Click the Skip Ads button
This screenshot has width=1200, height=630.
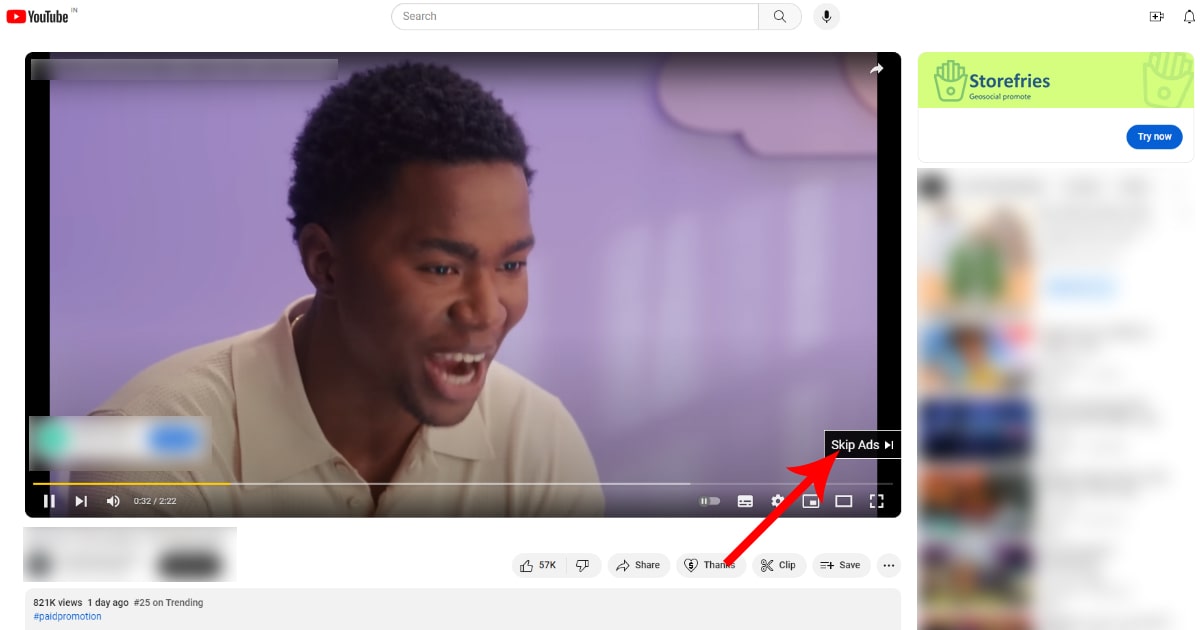pos(861,445)
